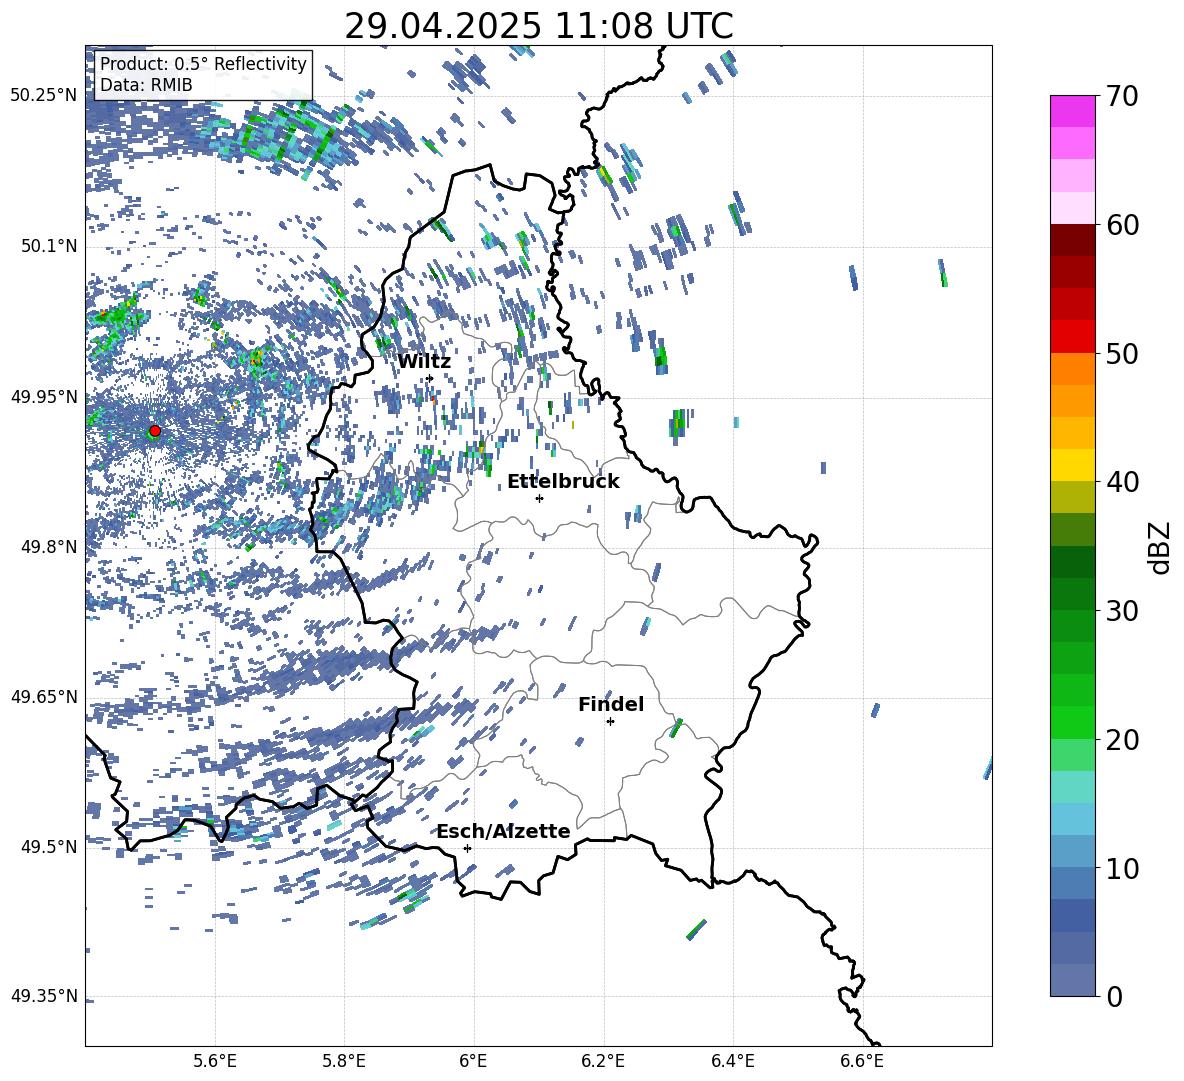Click the 6.6°E longitude label

(862, 1061)
